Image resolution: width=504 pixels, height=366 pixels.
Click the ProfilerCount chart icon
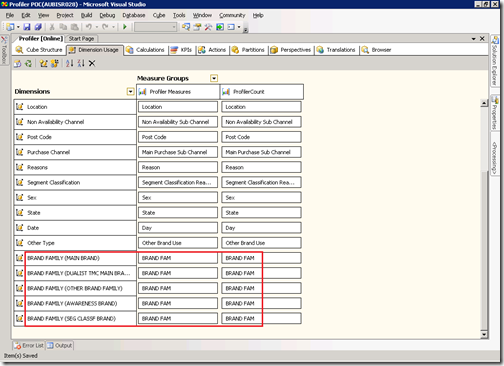pos(226,92)
